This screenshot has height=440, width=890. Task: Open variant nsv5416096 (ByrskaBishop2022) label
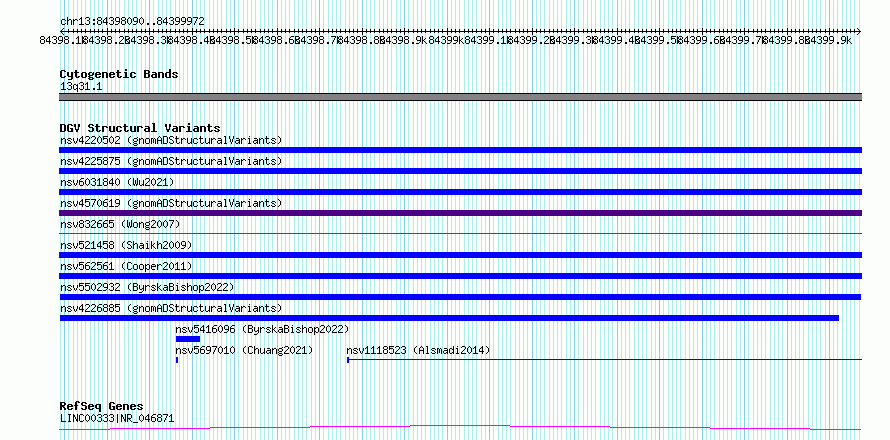(262, 329)
